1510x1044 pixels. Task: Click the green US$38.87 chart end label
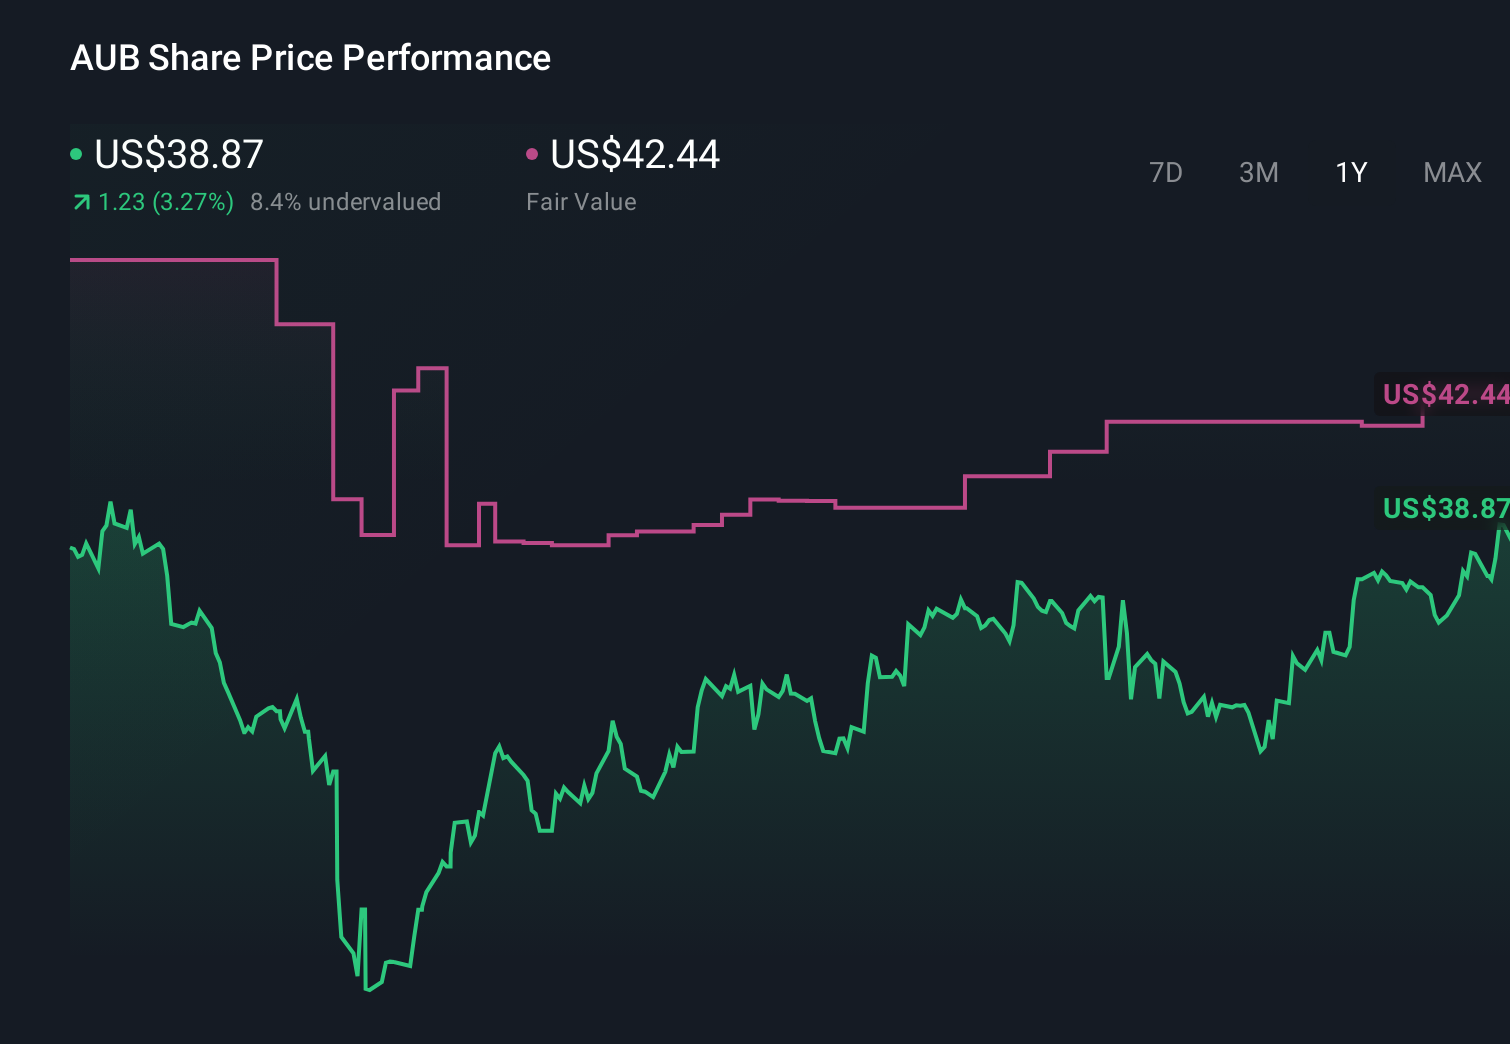[1444, 508]
